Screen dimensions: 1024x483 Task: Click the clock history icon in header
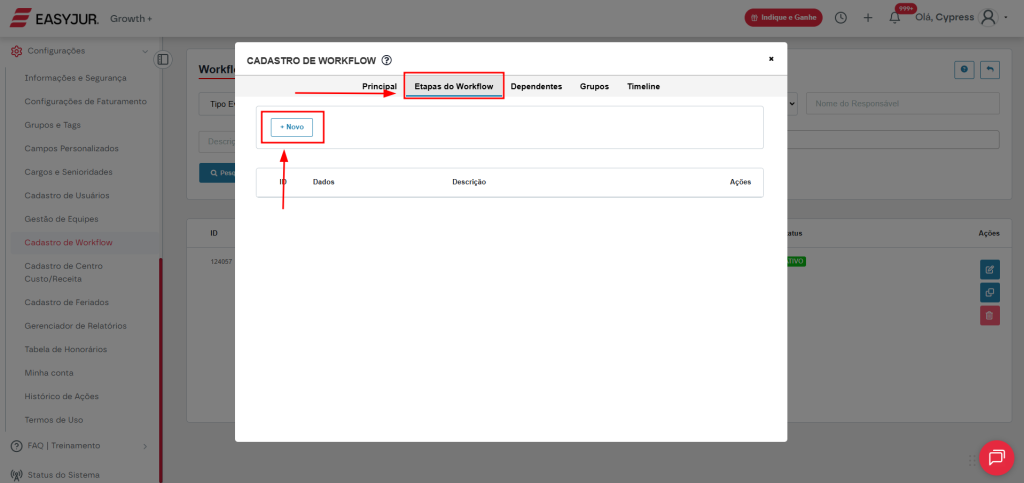841,18
